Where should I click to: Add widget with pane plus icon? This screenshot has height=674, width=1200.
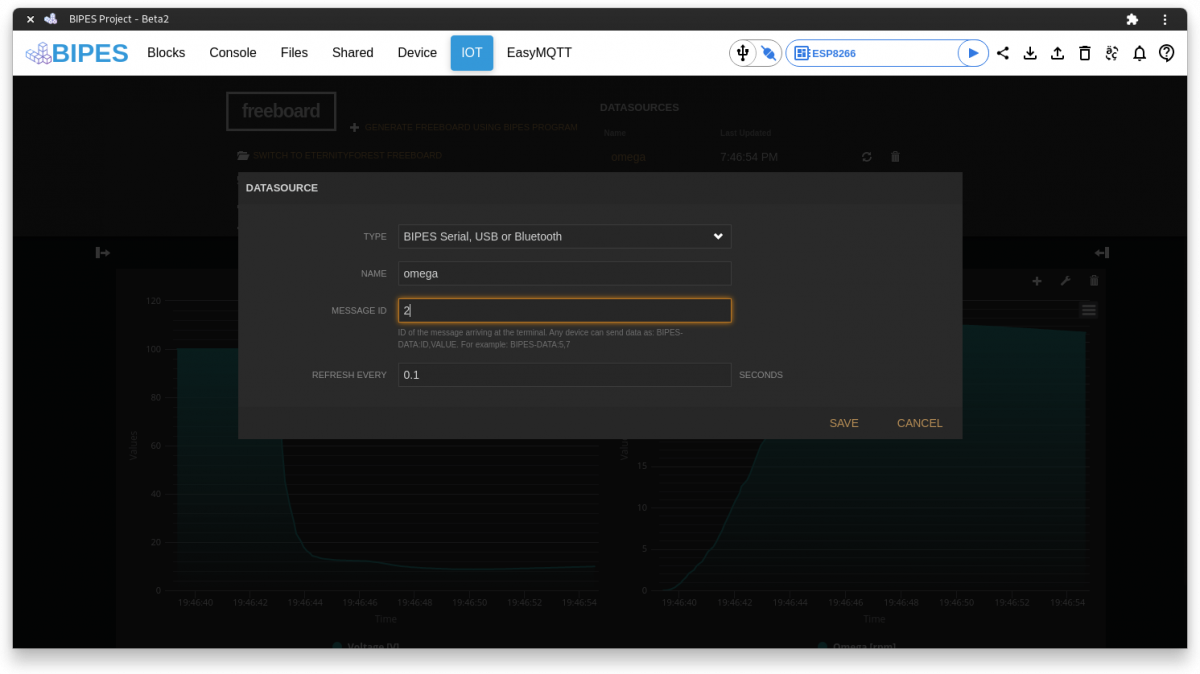[1037, 282]
